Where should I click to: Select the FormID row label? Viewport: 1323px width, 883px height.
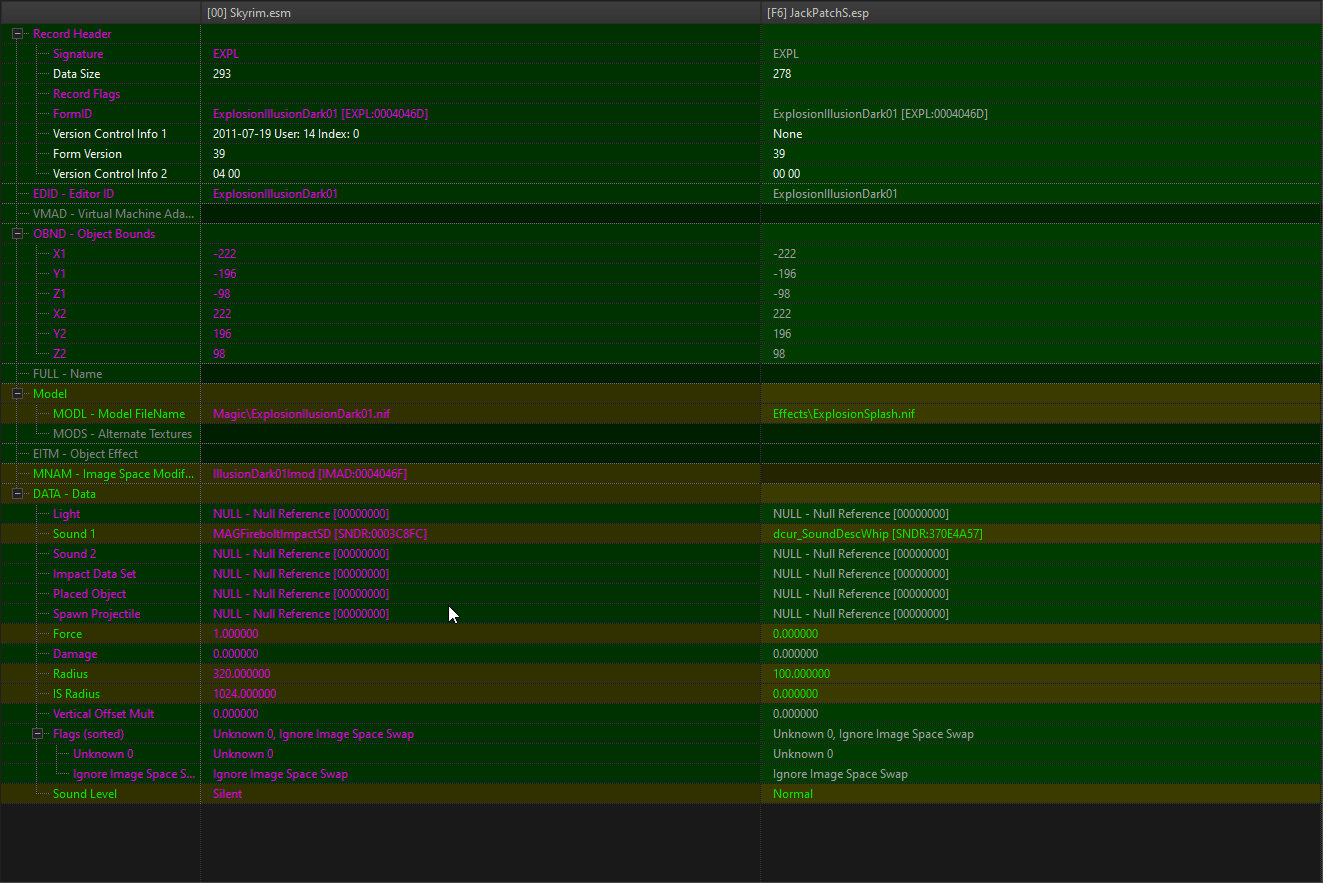tap(72, 114)
